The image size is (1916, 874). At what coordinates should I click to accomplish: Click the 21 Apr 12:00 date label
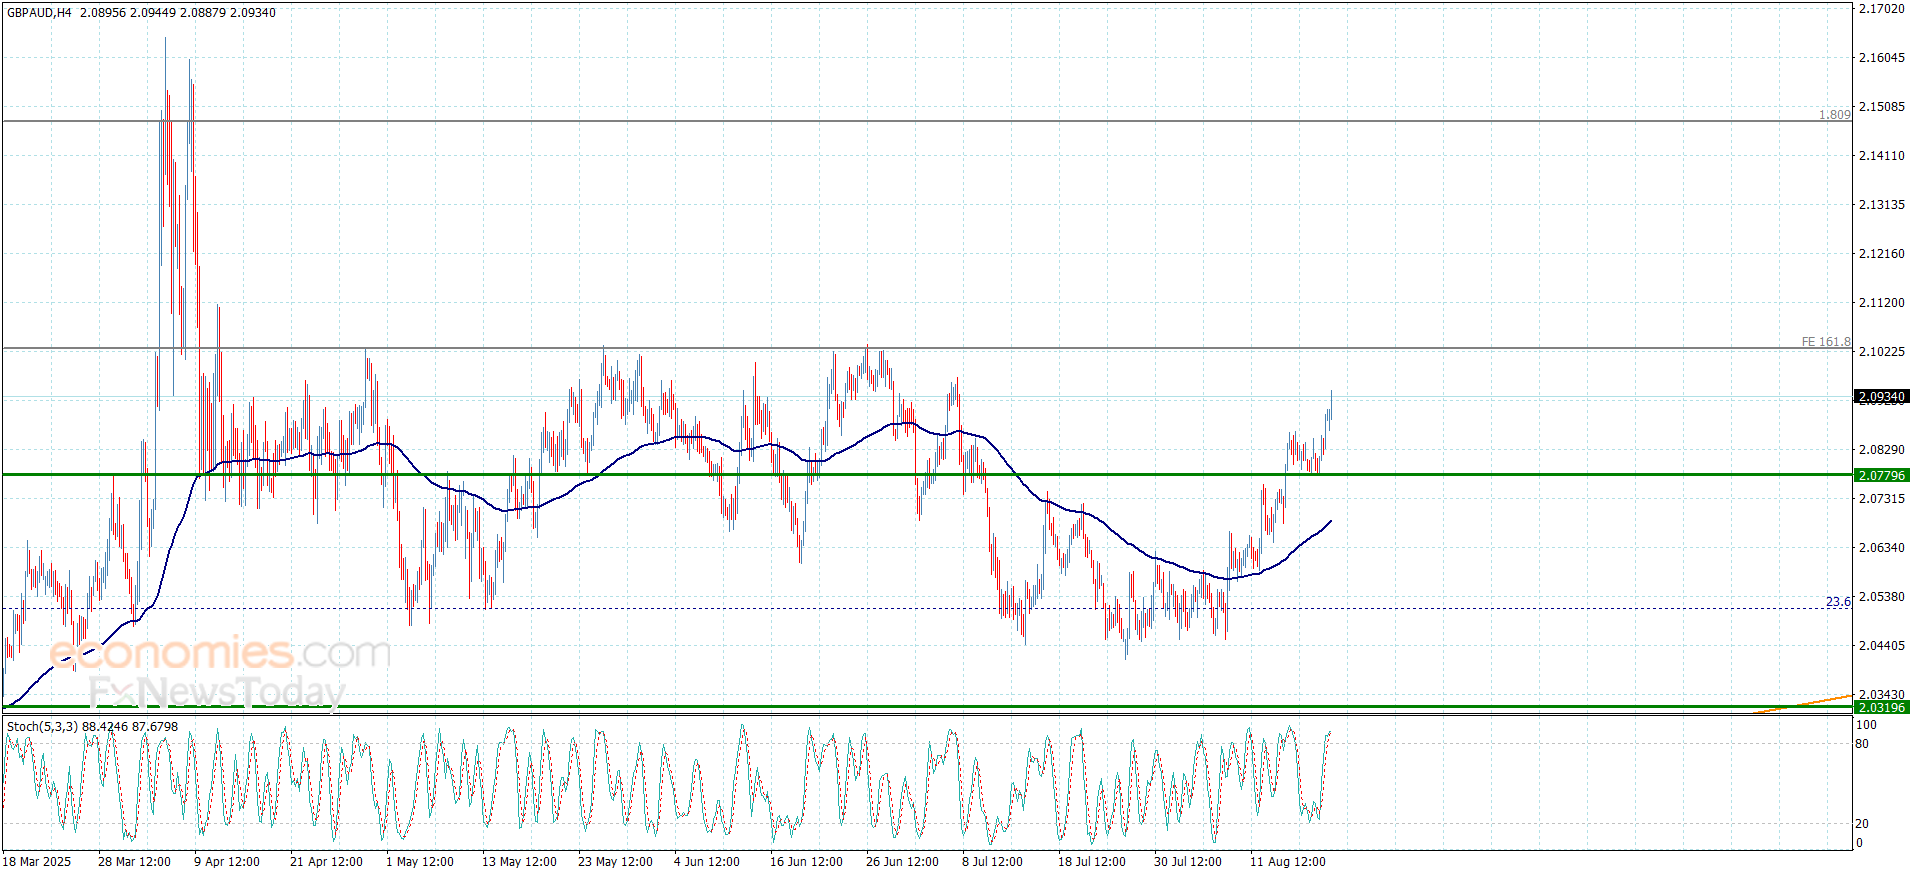click(326, 862)
